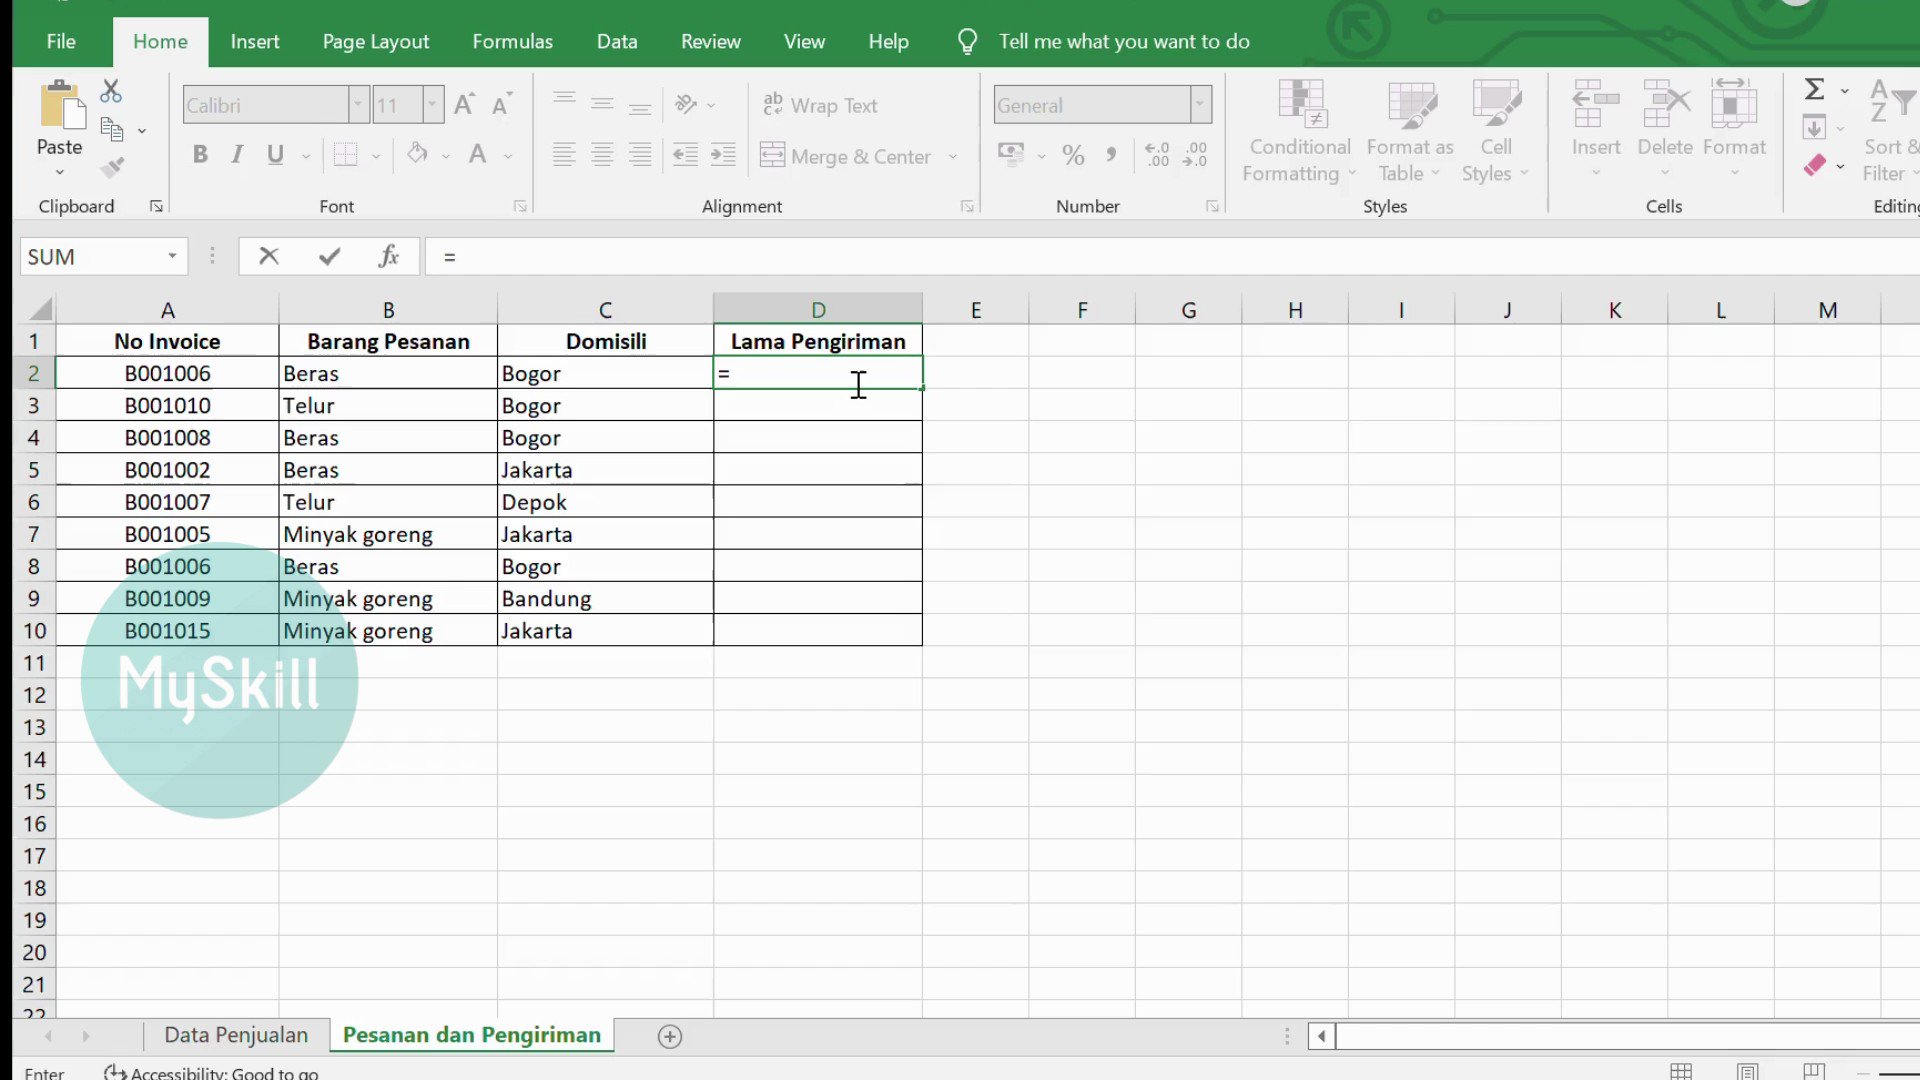Open the Format Painter
This screenshot has width=1920, height=1080.
[113, 166]
